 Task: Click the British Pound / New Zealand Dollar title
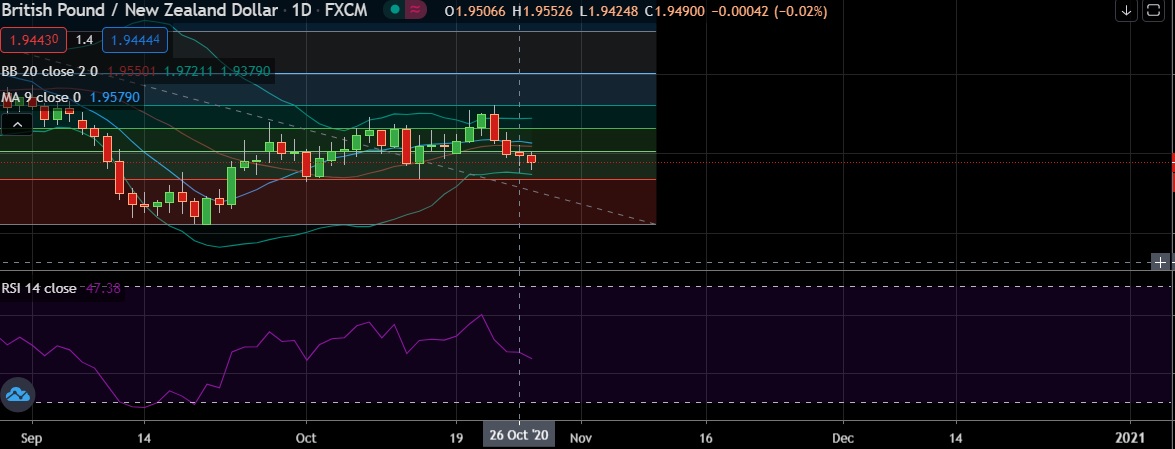(x=139, y=11)
